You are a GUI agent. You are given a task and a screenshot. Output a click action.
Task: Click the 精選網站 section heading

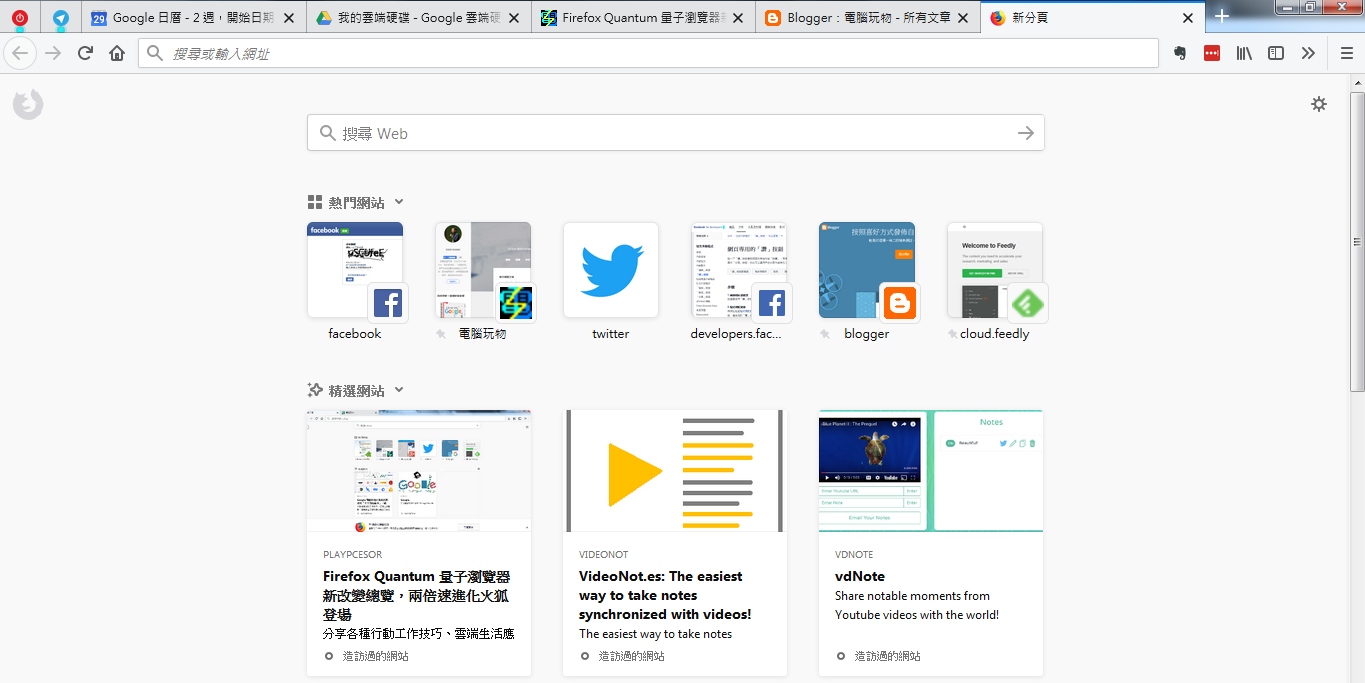356,390
